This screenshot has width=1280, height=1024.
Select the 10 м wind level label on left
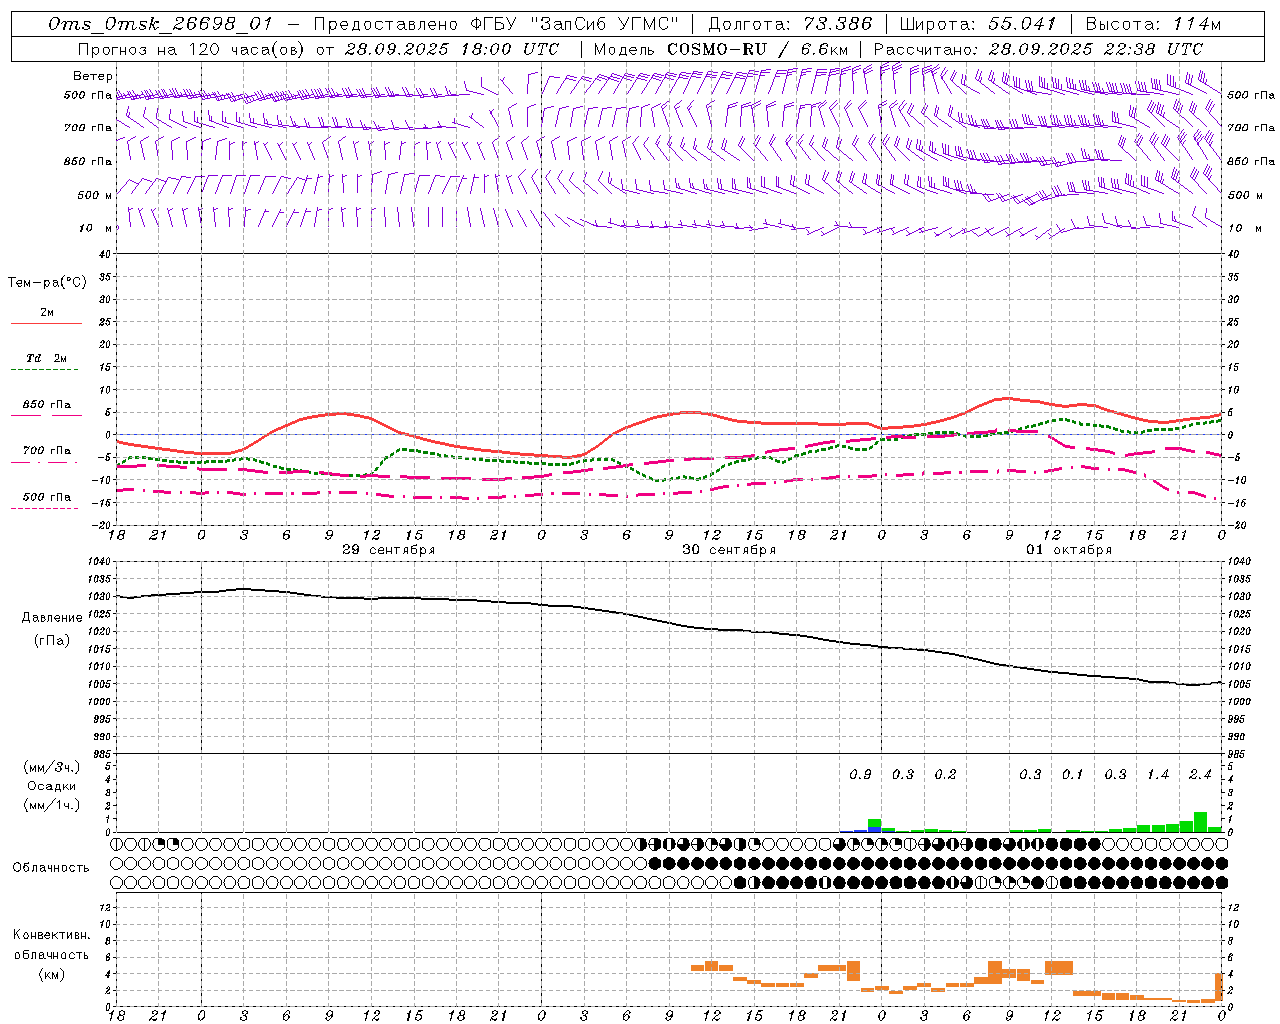click(x=95, y=228)
